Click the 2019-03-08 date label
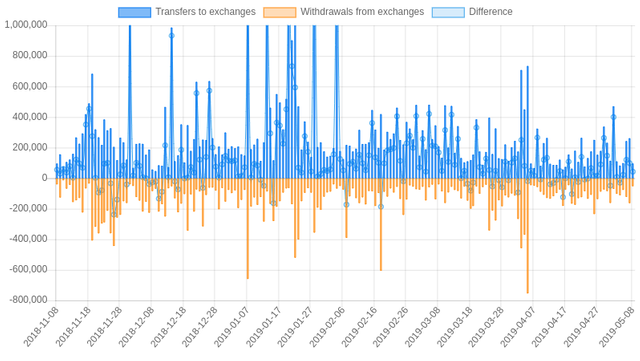640x361 pixels. click(422, 327)
